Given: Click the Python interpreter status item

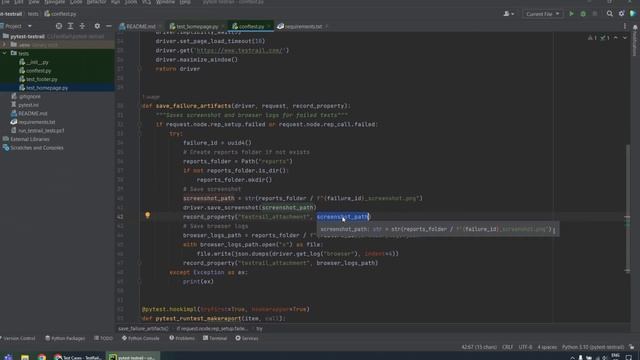Looking at the screenshot, I should [593, 347].
